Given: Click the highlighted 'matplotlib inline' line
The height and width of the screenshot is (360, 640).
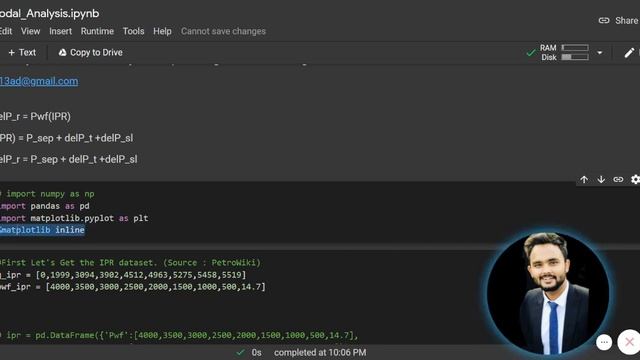Looking at the screenshot, I should coord(42,230).
